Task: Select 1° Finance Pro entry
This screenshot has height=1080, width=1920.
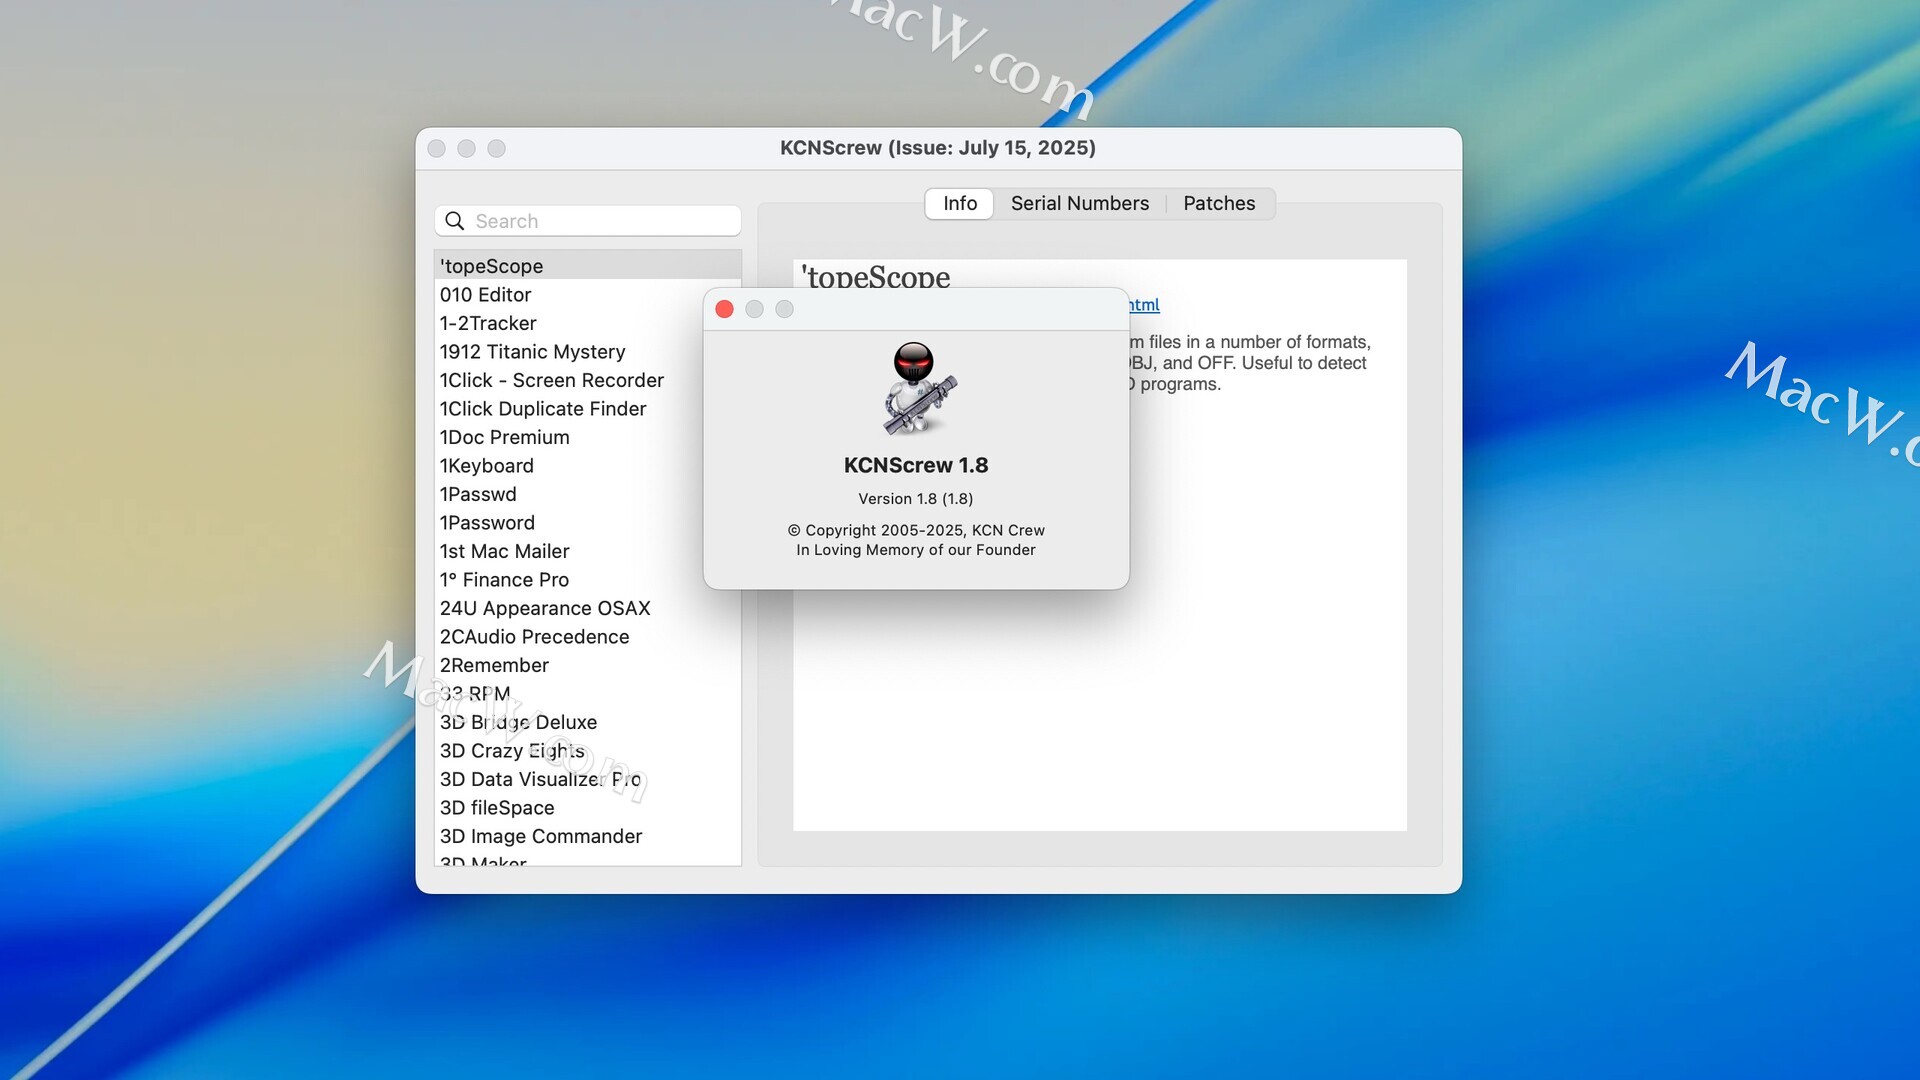Action: 588,580
